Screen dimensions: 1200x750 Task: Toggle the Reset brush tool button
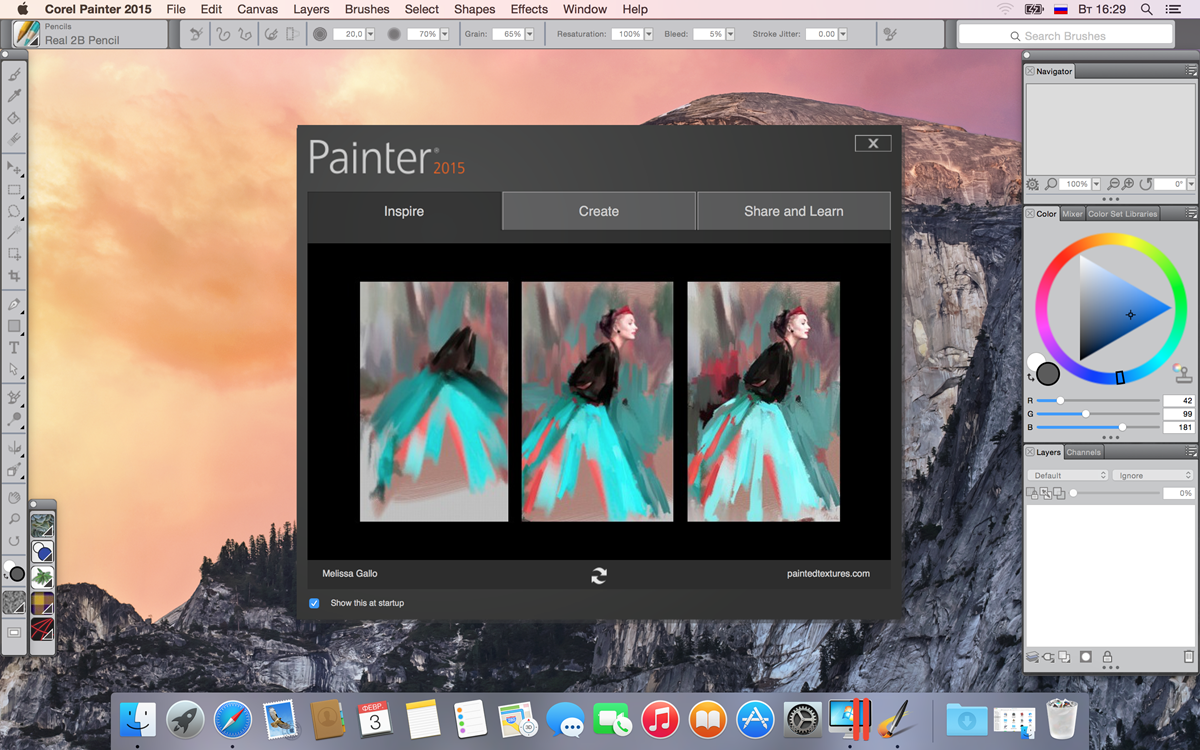[x=198, y=34]
